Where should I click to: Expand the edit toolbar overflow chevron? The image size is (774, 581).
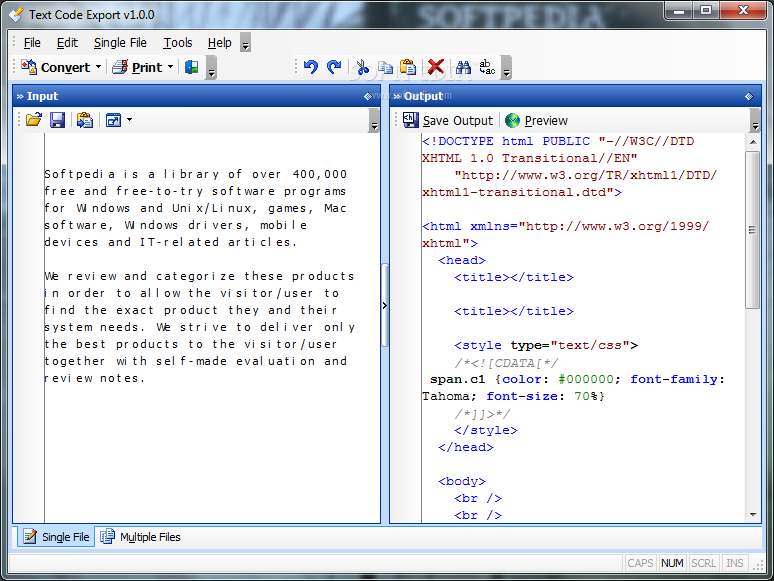(x=506, y=68)
